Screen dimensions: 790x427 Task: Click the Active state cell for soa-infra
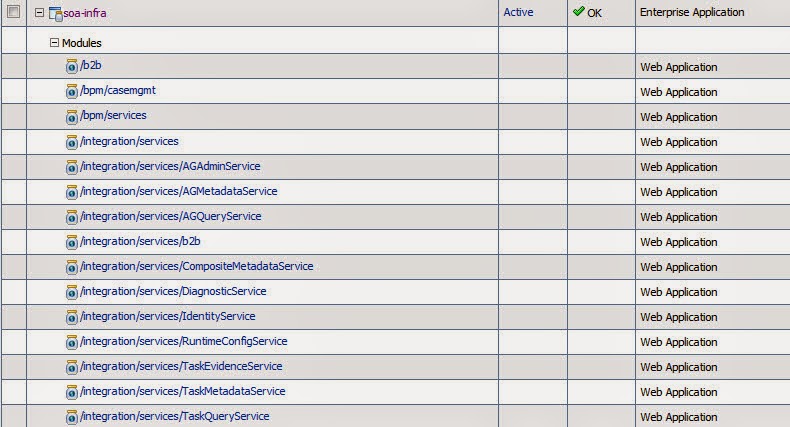point(518,12)
